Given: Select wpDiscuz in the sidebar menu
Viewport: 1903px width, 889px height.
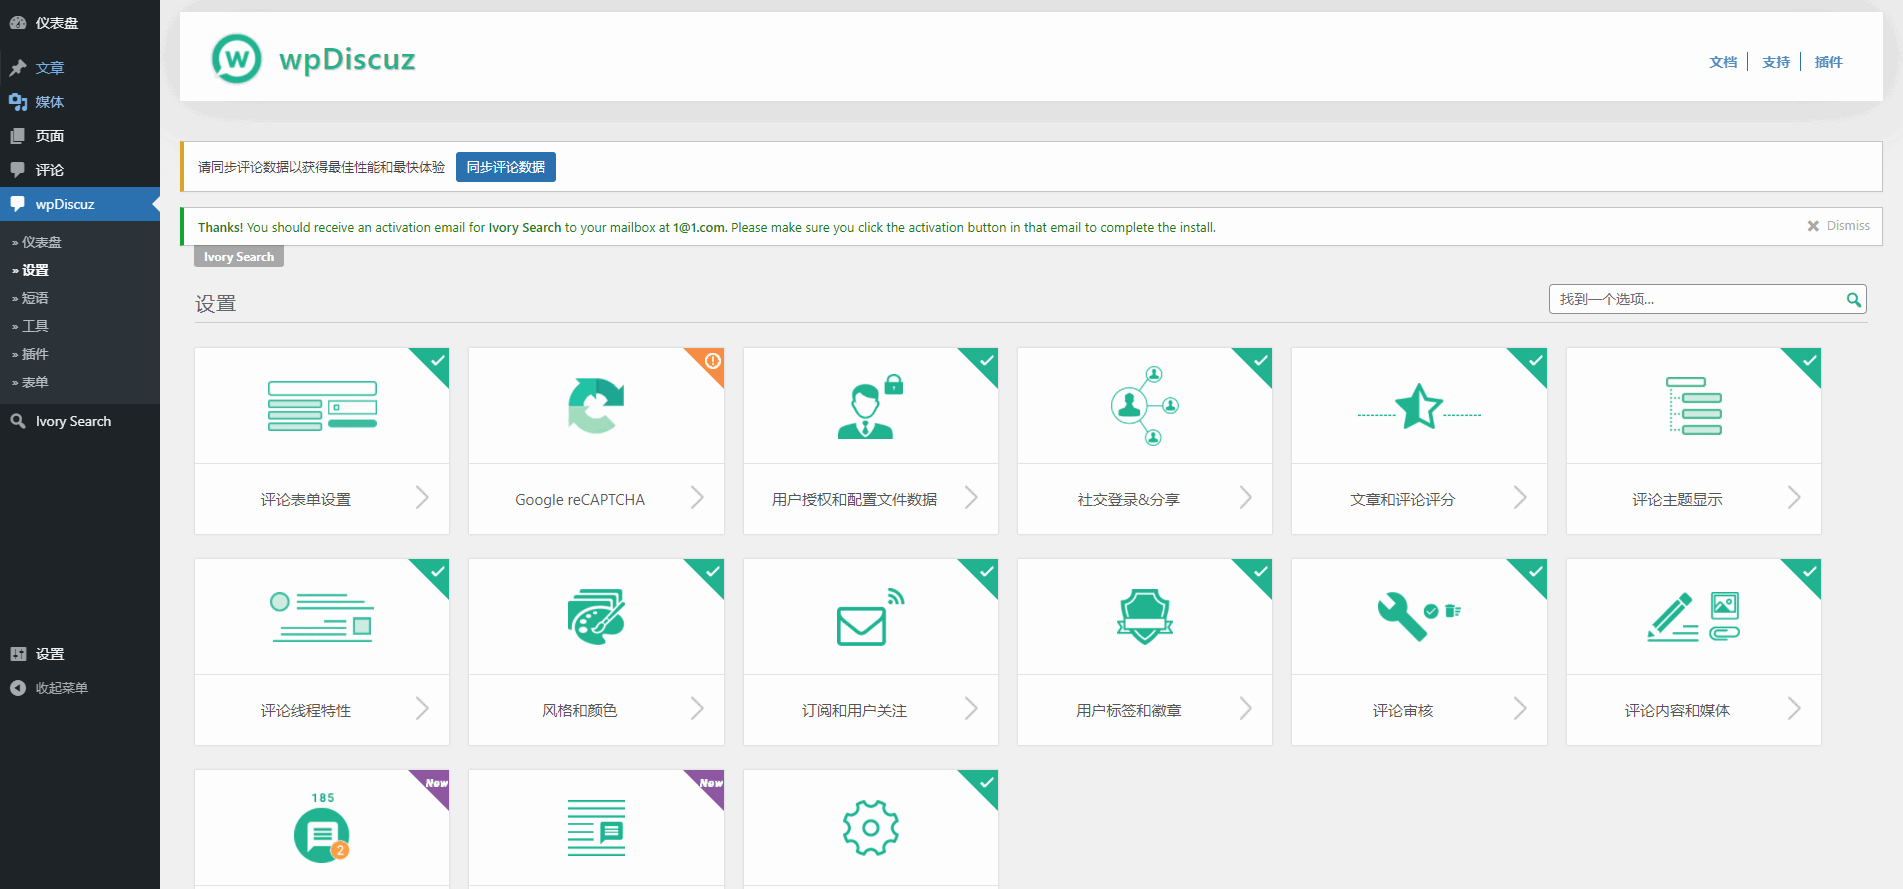Looking at the screenshot, I should pyautogui.click(x=80, y=204).
